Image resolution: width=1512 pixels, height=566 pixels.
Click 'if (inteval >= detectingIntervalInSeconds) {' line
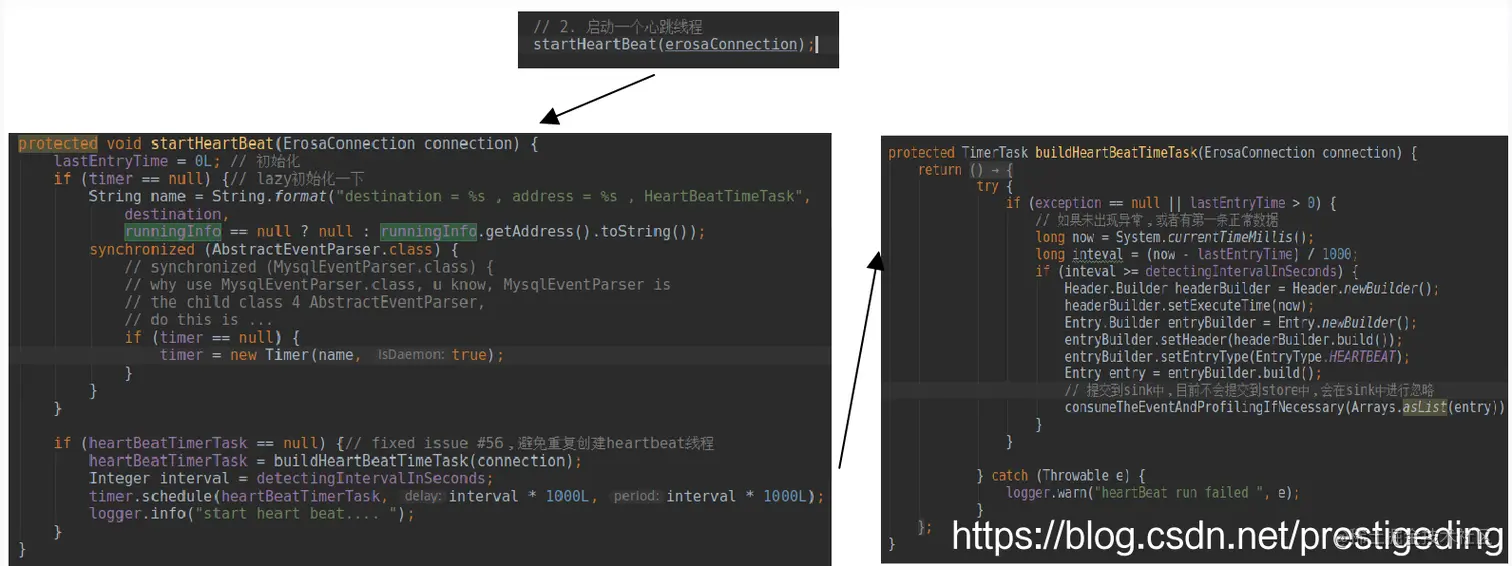pyautogui.click(x=1197, y=271)
